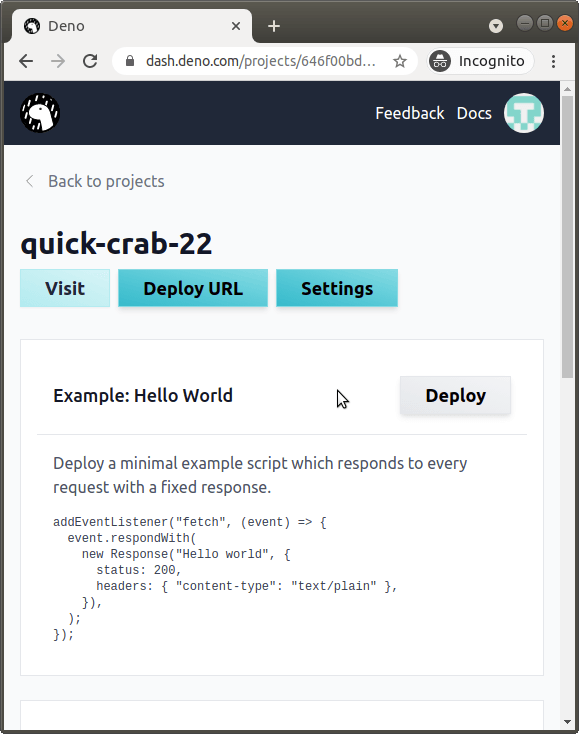Image resolution: width=579 pixels, height=734 pixels.
Task: Open a new browser tab
Action: (274, 26)
